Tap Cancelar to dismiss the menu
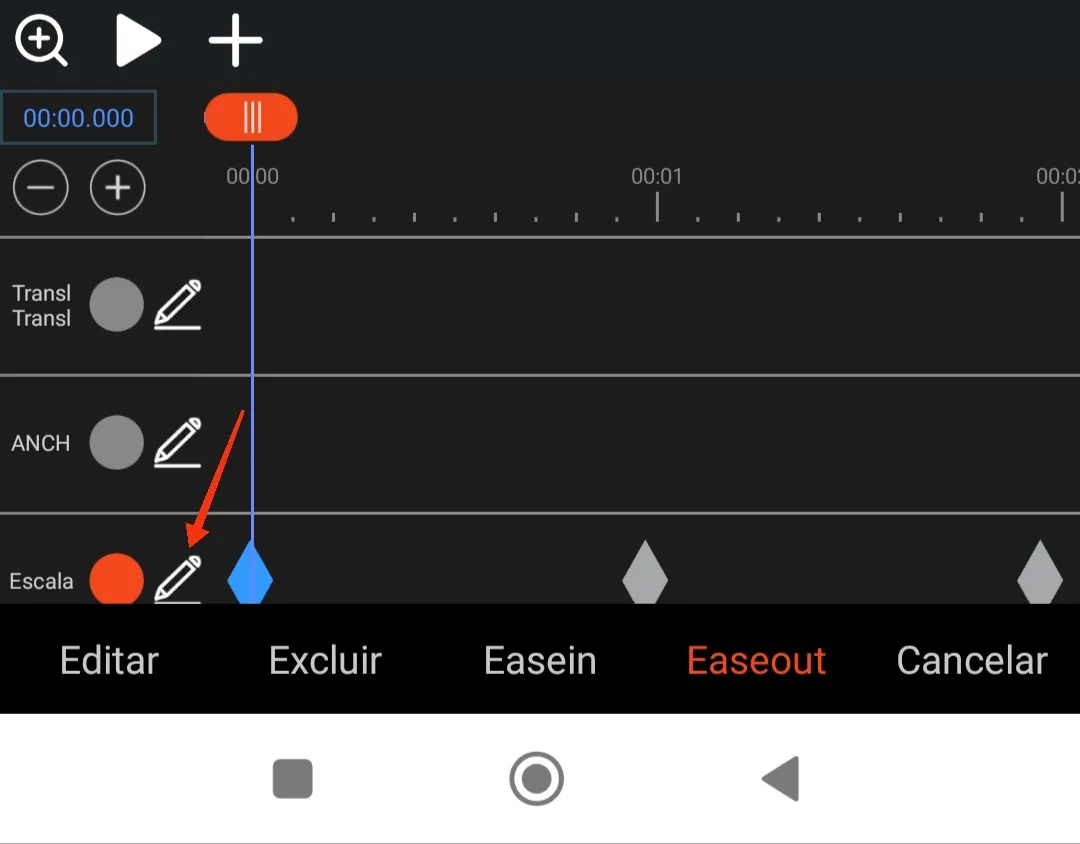The image size is (1080, 844). pos(972,660)
